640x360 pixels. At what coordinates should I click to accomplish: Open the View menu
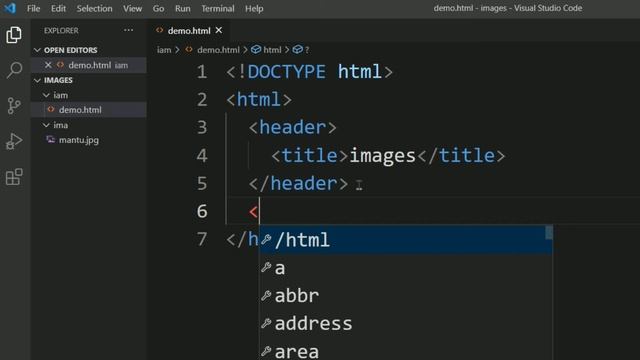133,8
